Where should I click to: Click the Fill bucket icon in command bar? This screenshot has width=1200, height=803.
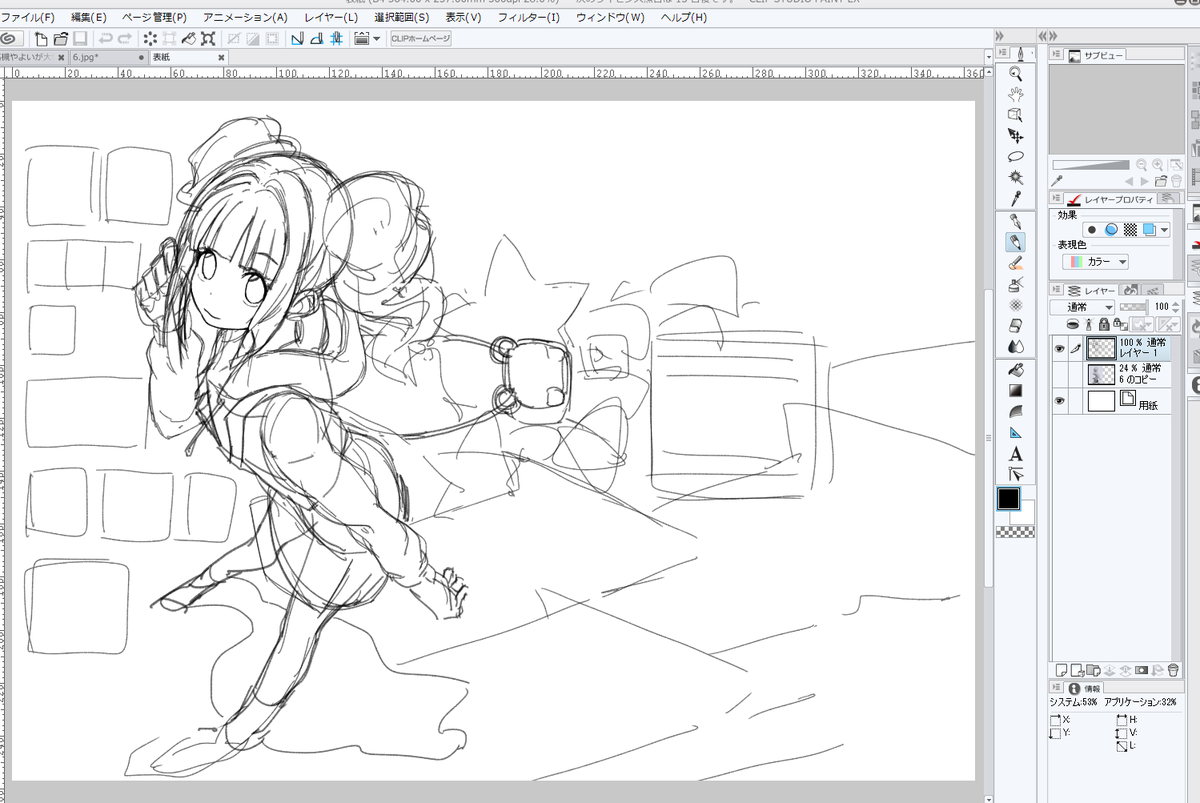point(189,39)
